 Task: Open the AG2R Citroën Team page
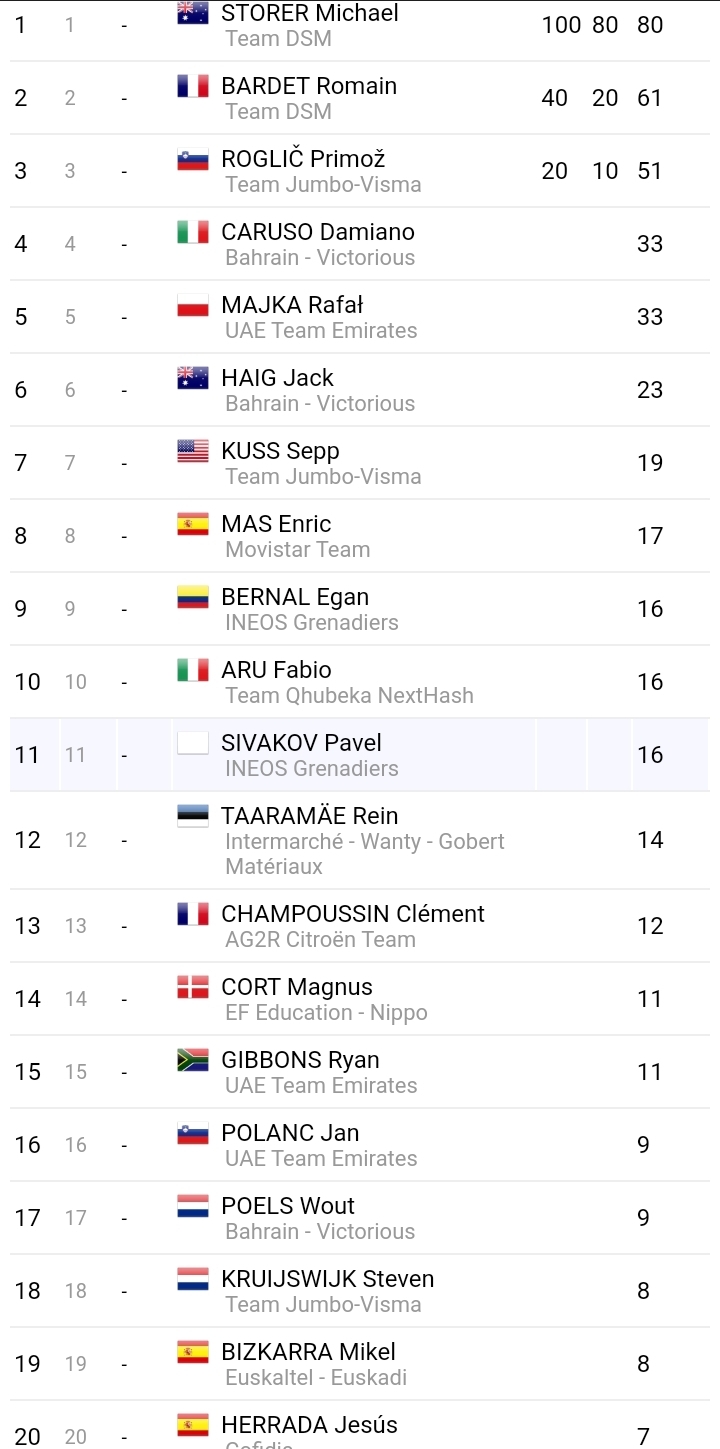pos(321,939)
